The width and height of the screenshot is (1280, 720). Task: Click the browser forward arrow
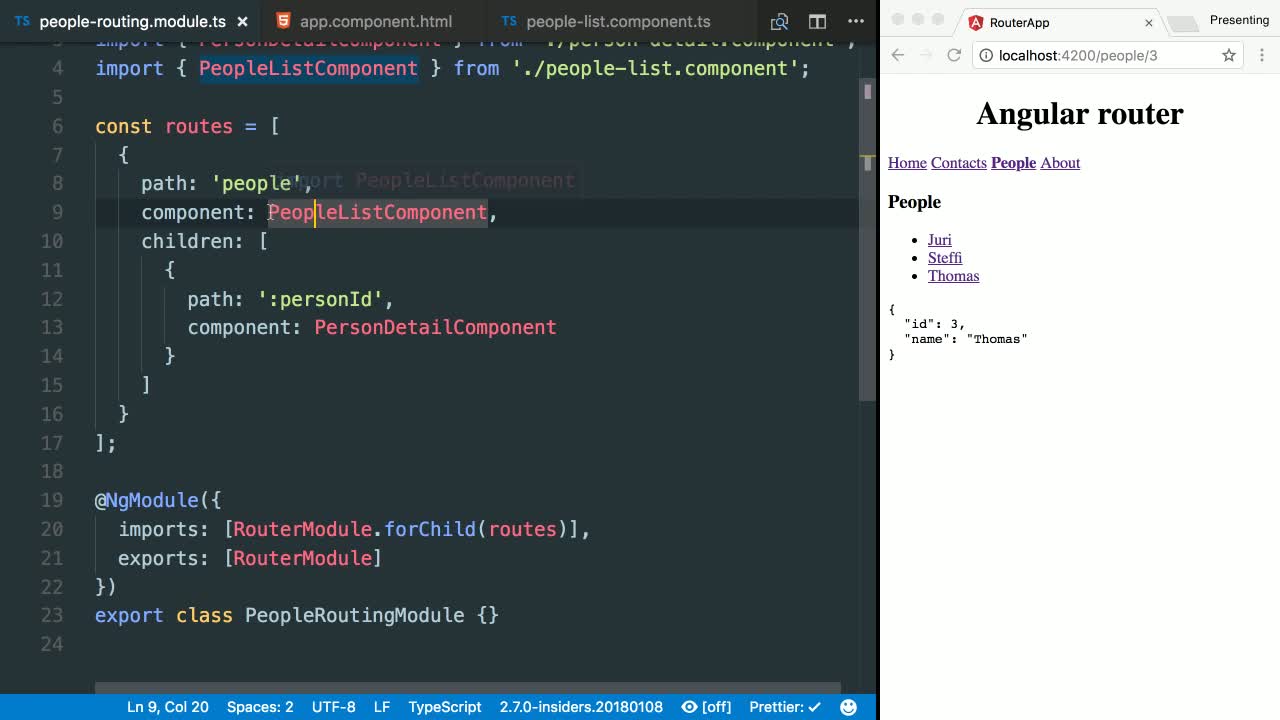click(925, 55)
